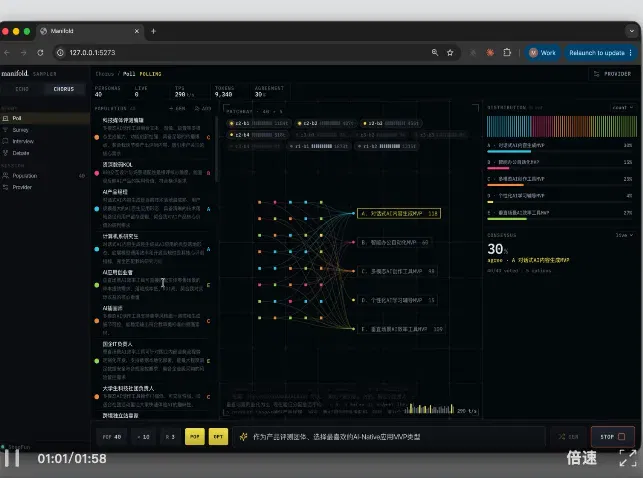Click the option E green distribution bar
This screenshot has width=643, height=478.
(506, 219)
